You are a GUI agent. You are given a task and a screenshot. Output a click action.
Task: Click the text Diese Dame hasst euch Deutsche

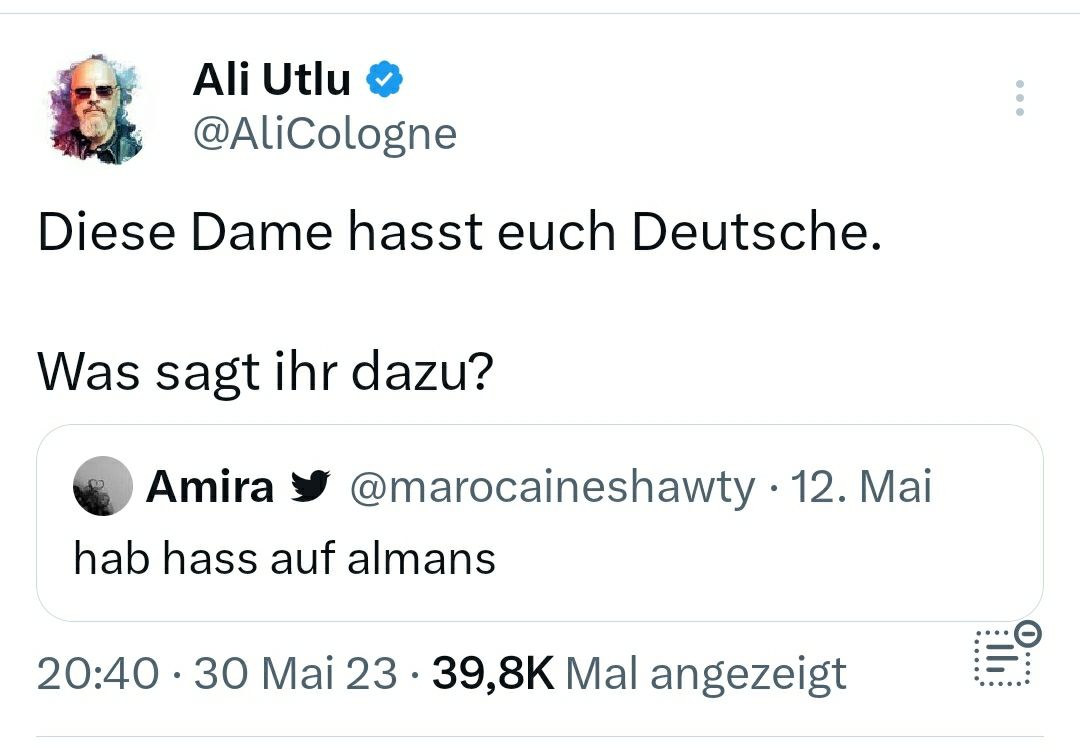tap(460, 233)
